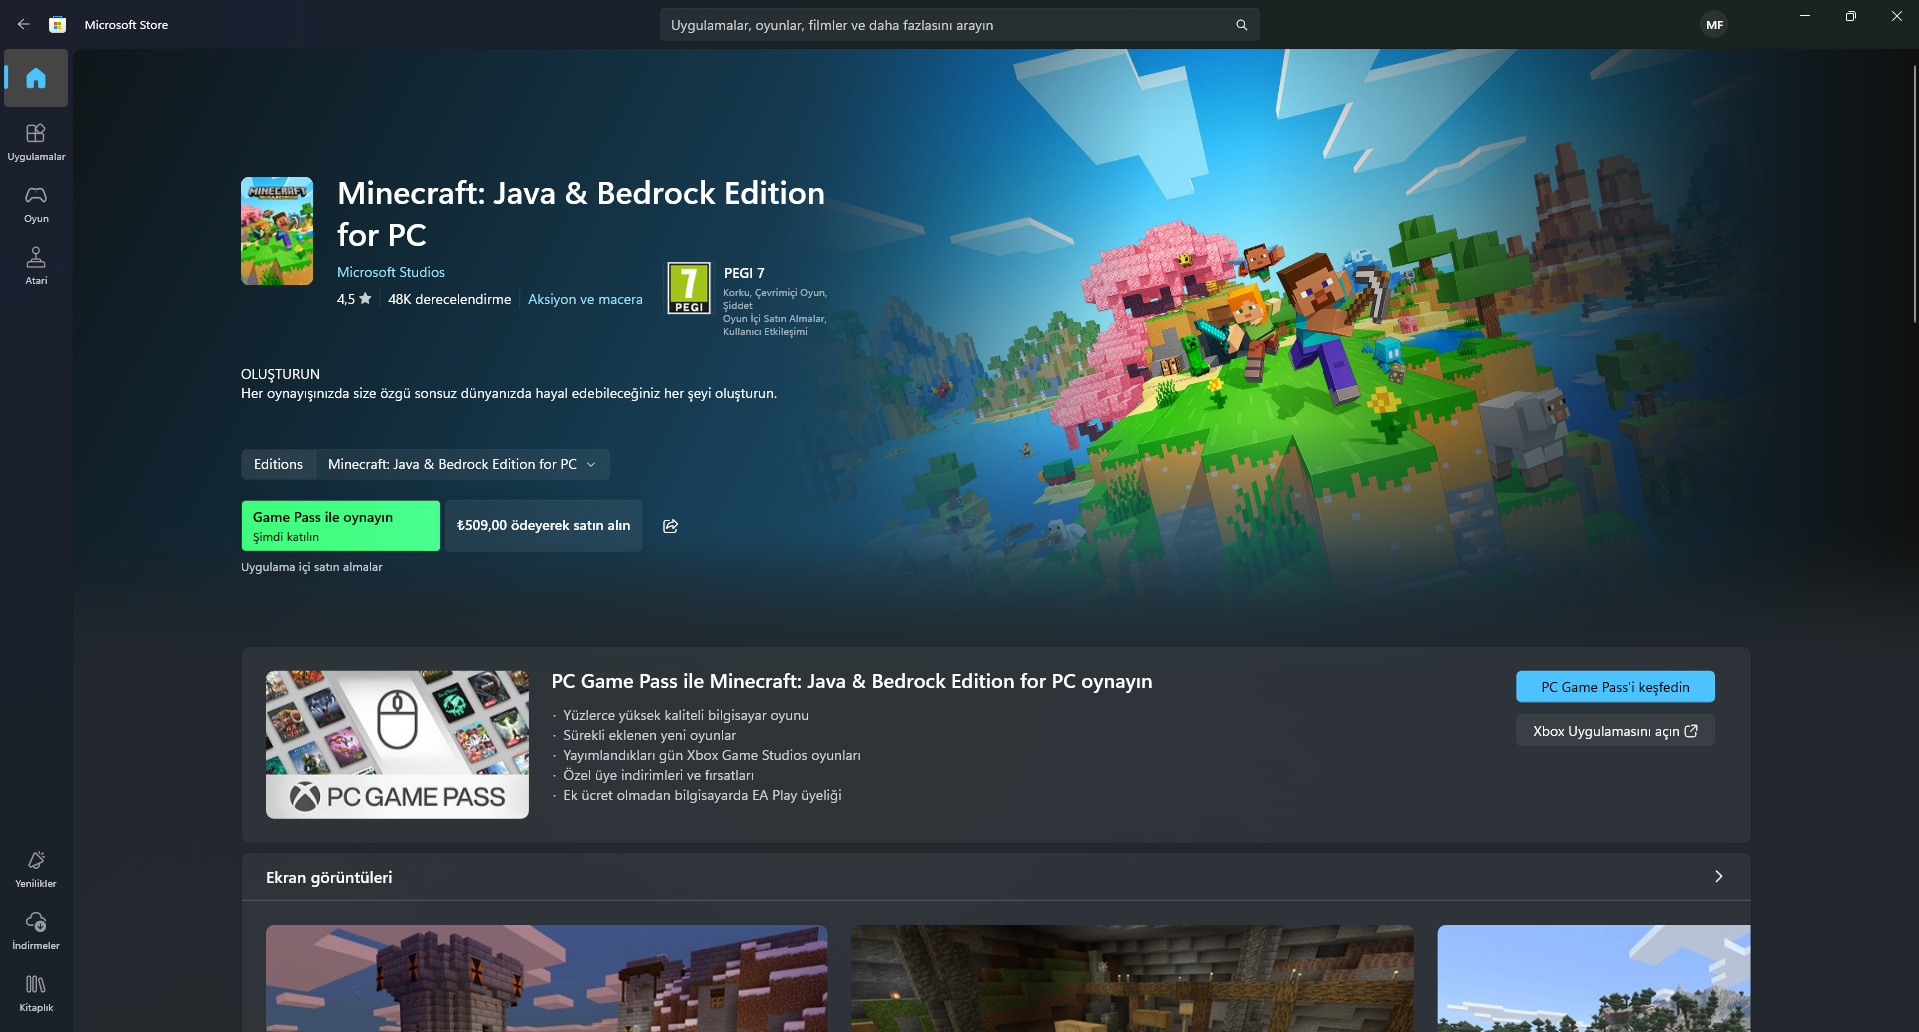This screenshot has height=1032, width=1919.
Task: Open Atari (Arcade) section
Action: [36, 265]
